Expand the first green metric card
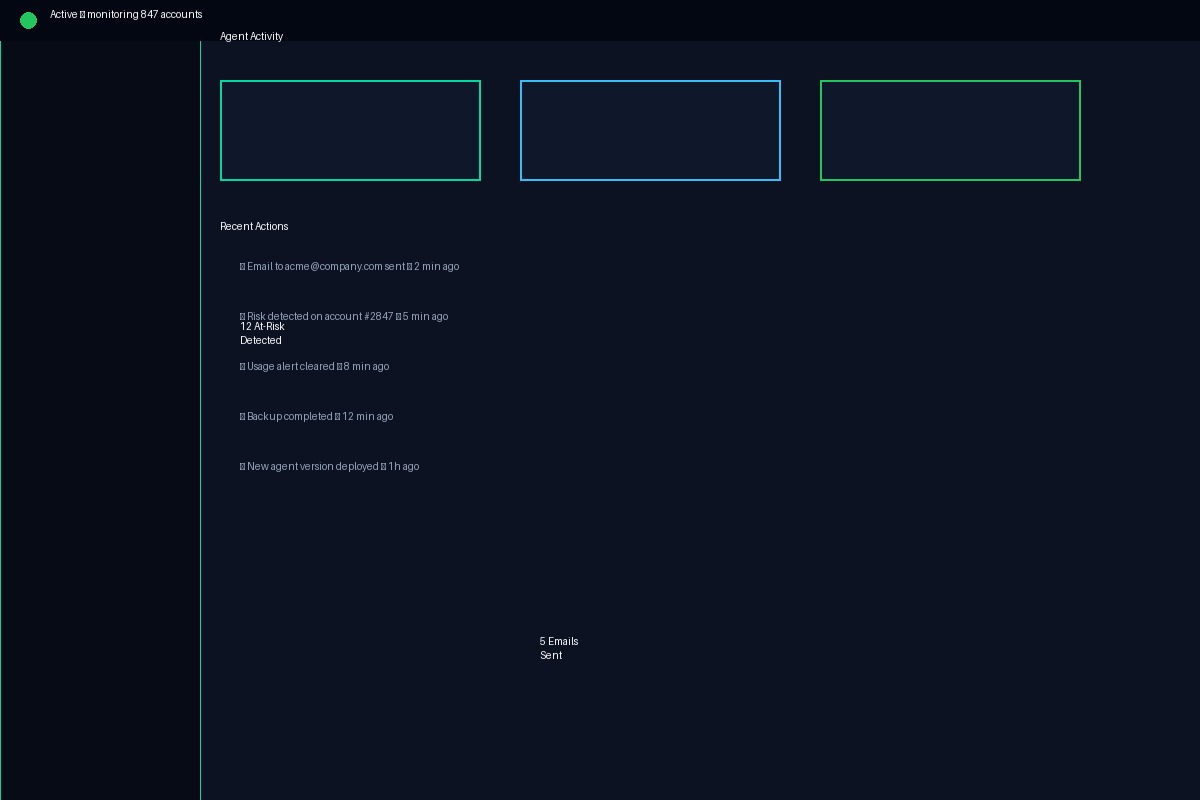The image size is (1200, 800). 350,130
